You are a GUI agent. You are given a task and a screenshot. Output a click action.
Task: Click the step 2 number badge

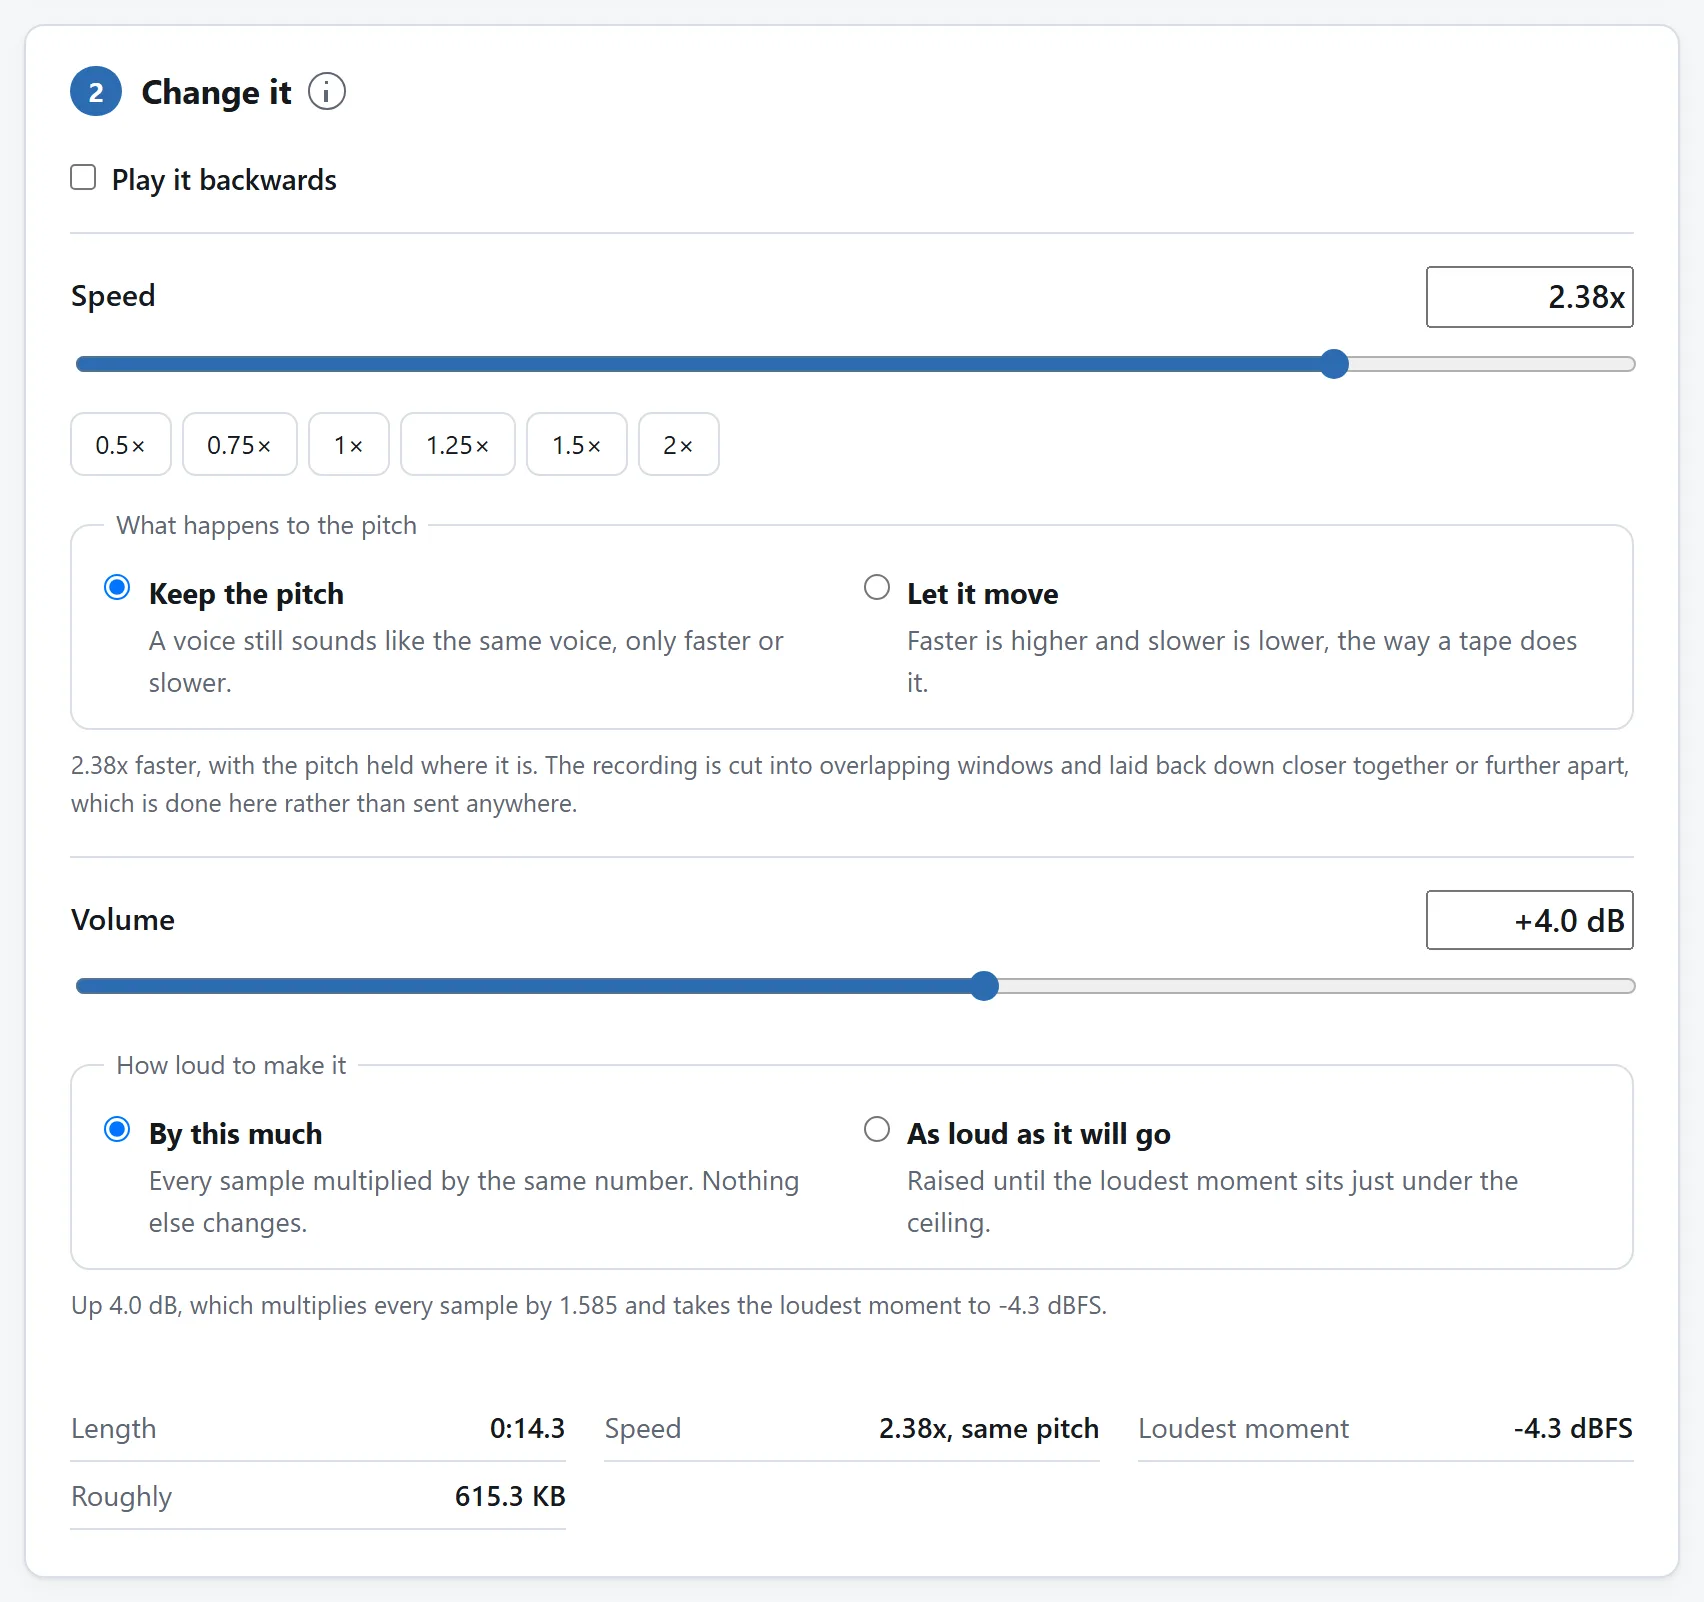96,92
